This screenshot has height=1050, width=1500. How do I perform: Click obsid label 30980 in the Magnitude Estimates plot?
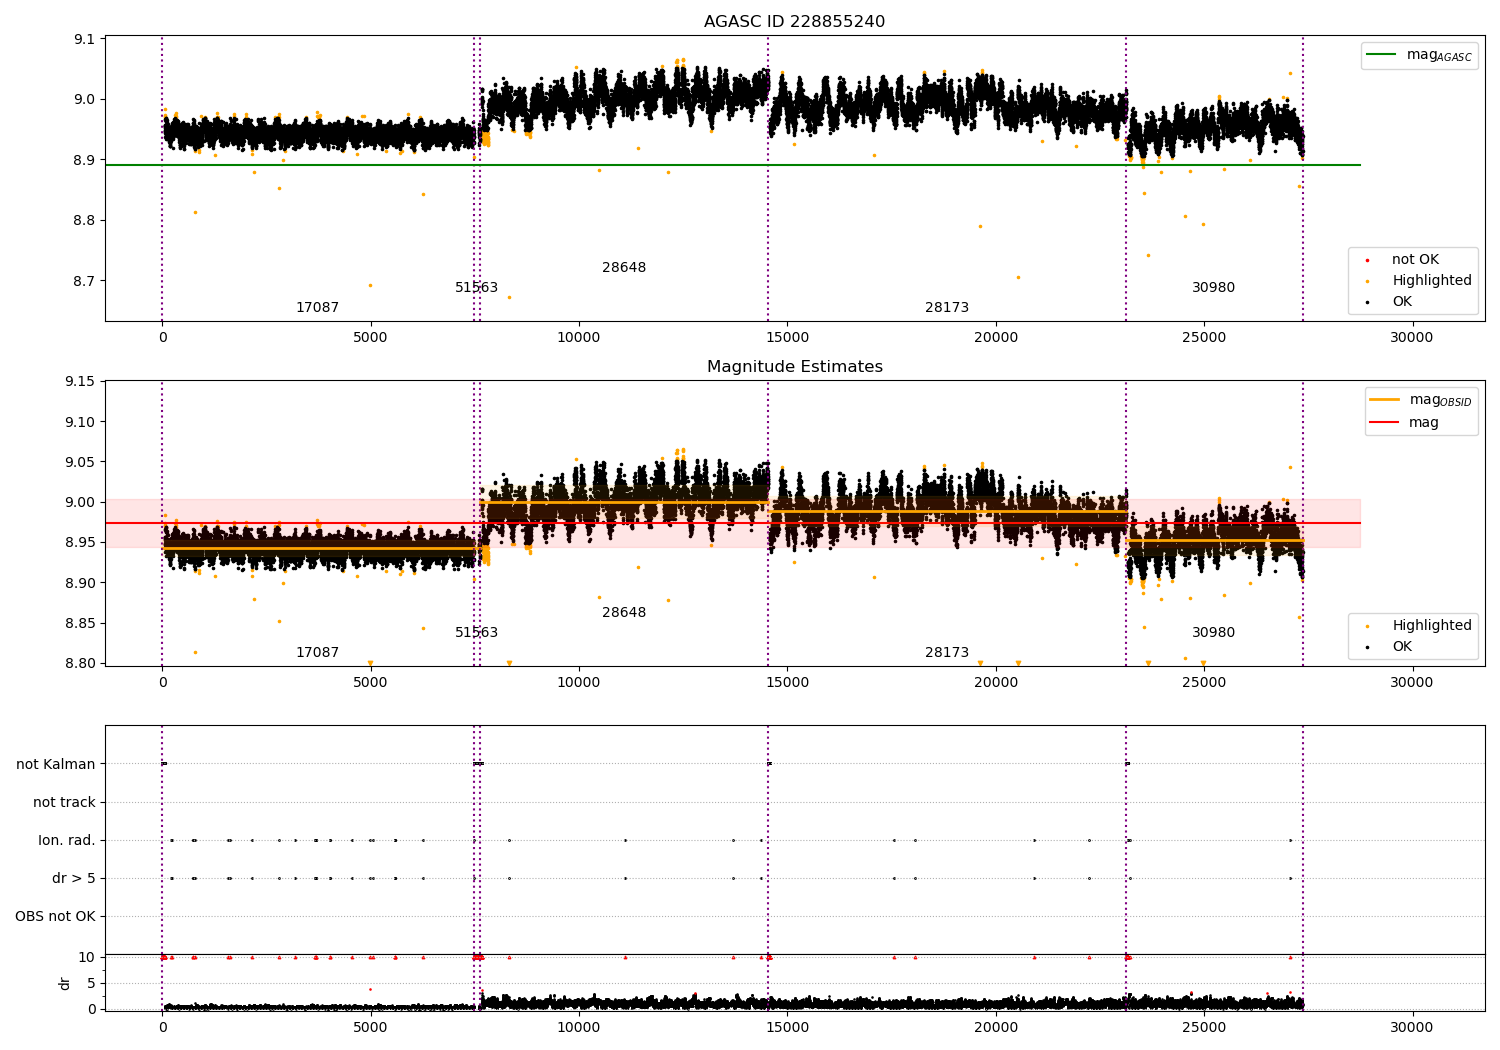[1213, 633]
